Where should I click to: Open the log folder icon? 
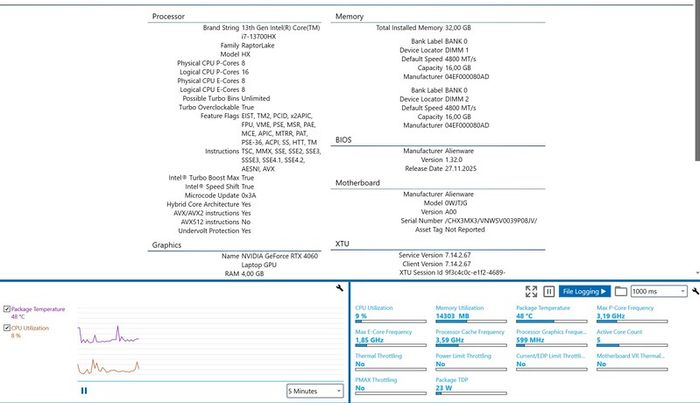pos(621,291)
